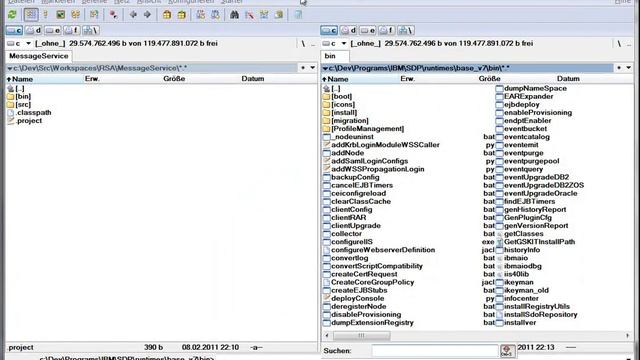
Task: Select drive f in left drive bar
Action: pyautogui.click(x=72, y=30)
